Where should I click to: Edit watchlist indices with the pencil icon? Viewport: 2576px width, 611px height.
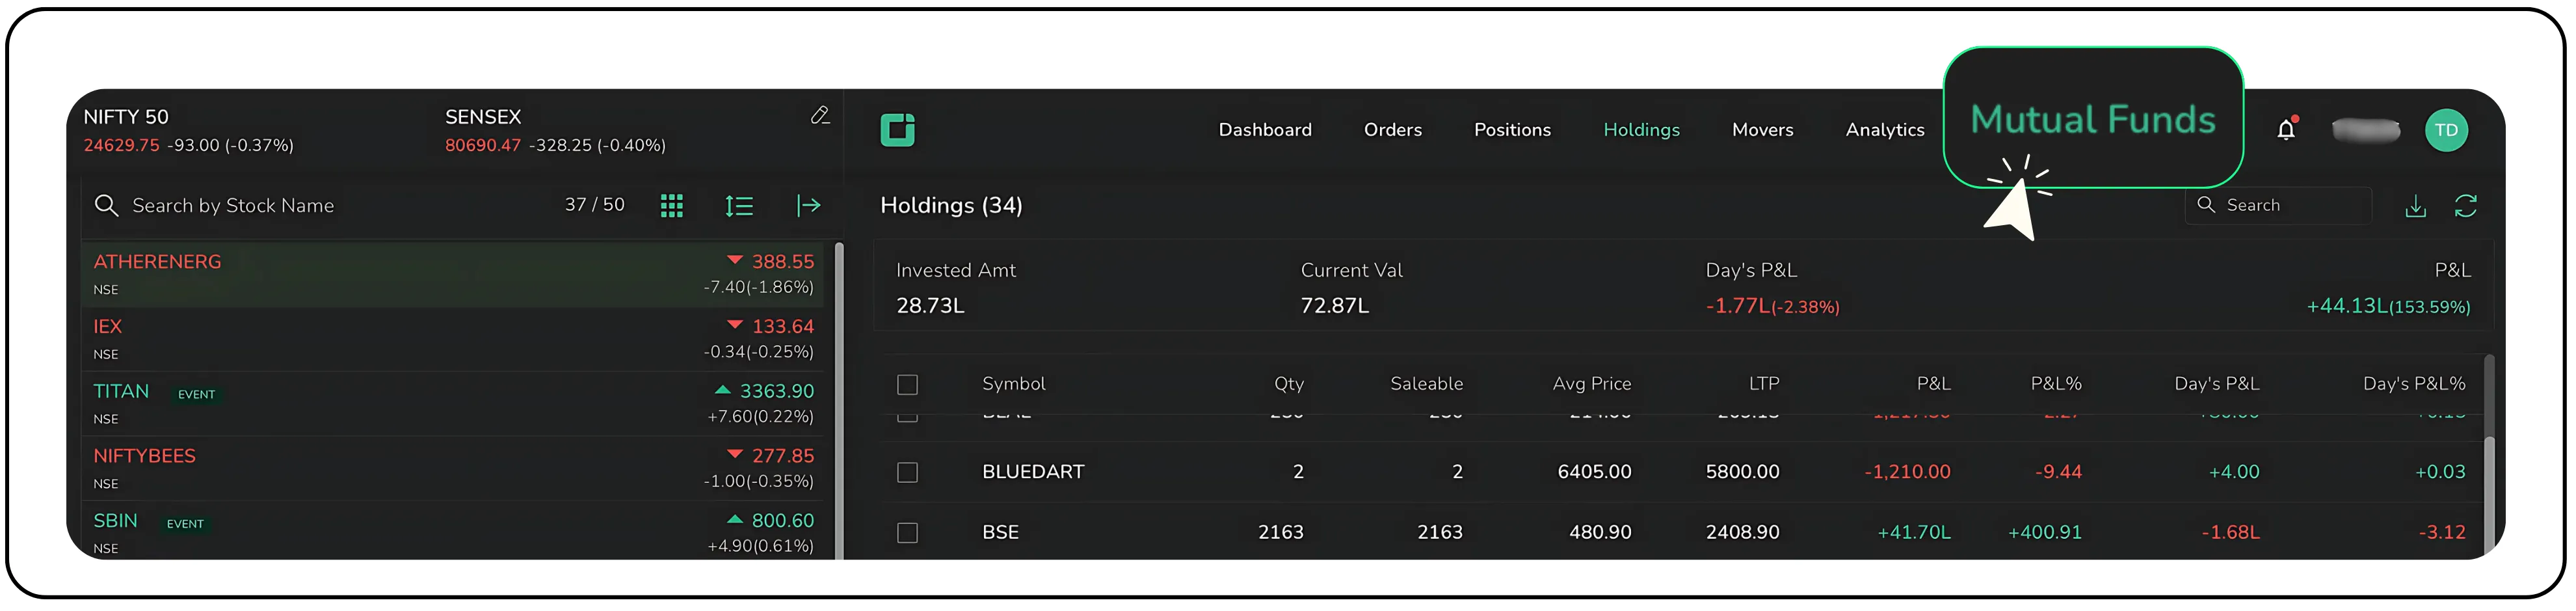820,115
